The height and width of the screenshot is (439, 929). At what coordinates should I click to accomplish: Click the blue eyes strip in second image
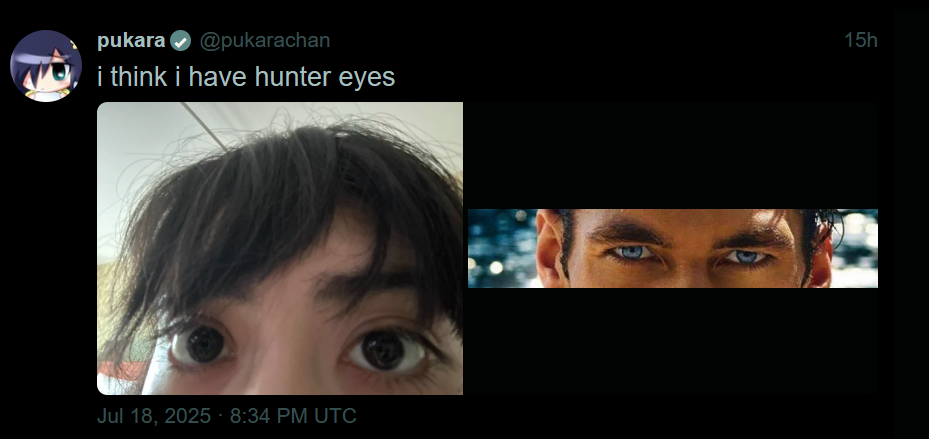click(x=672, y=248)
